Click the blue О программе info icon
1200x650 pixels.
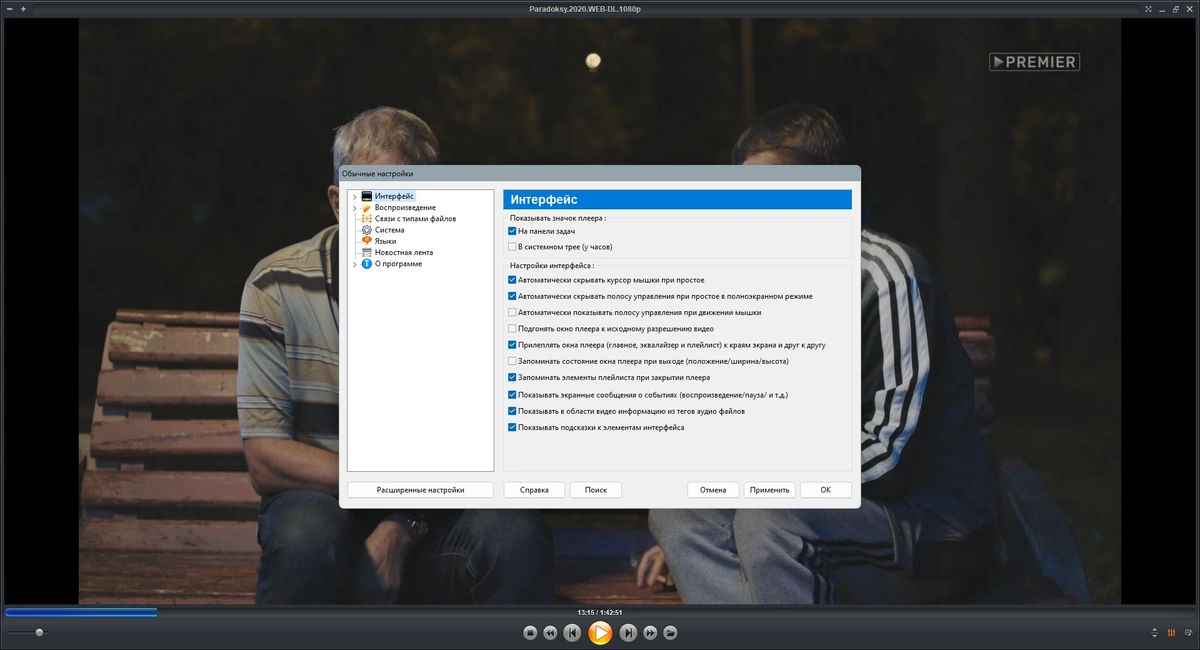click(x=367, y=264)
